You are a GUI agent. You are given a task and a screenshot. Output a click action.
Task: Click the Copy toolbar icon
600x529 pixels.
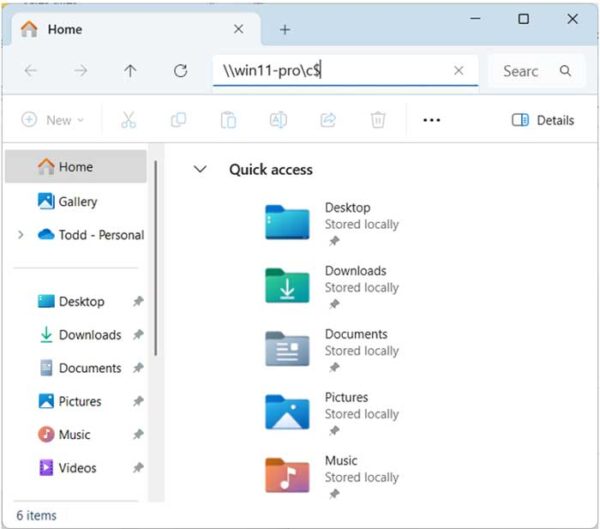(x=178, y=120)
